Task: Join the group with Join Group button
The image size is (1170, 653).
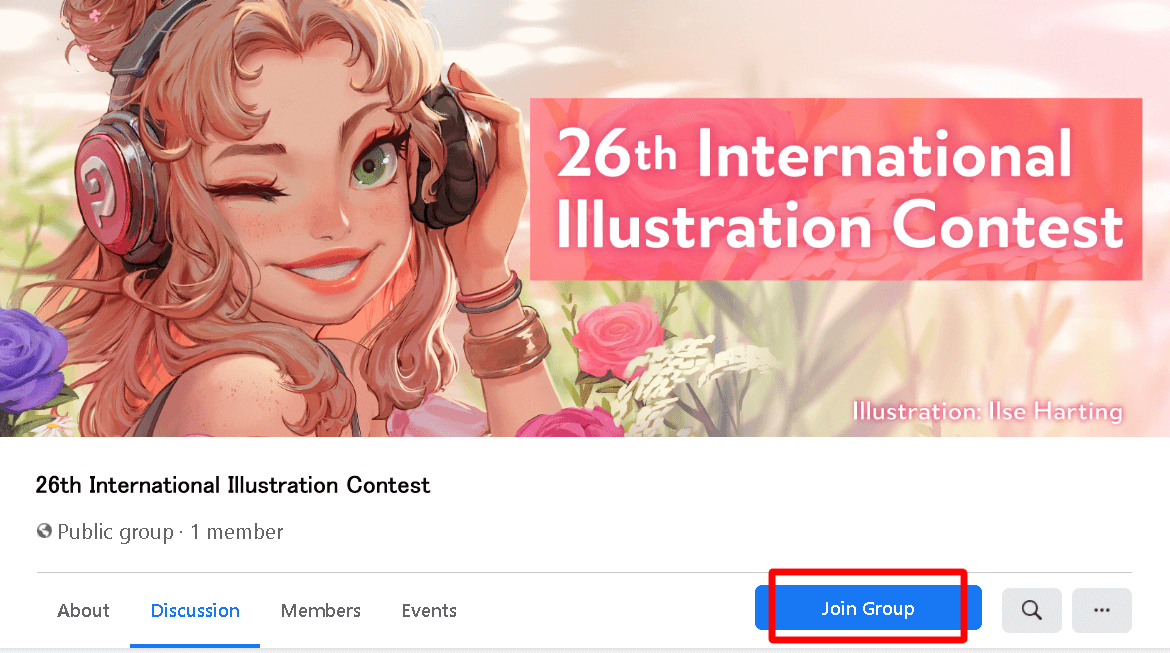Action: (x=868, y=608)
